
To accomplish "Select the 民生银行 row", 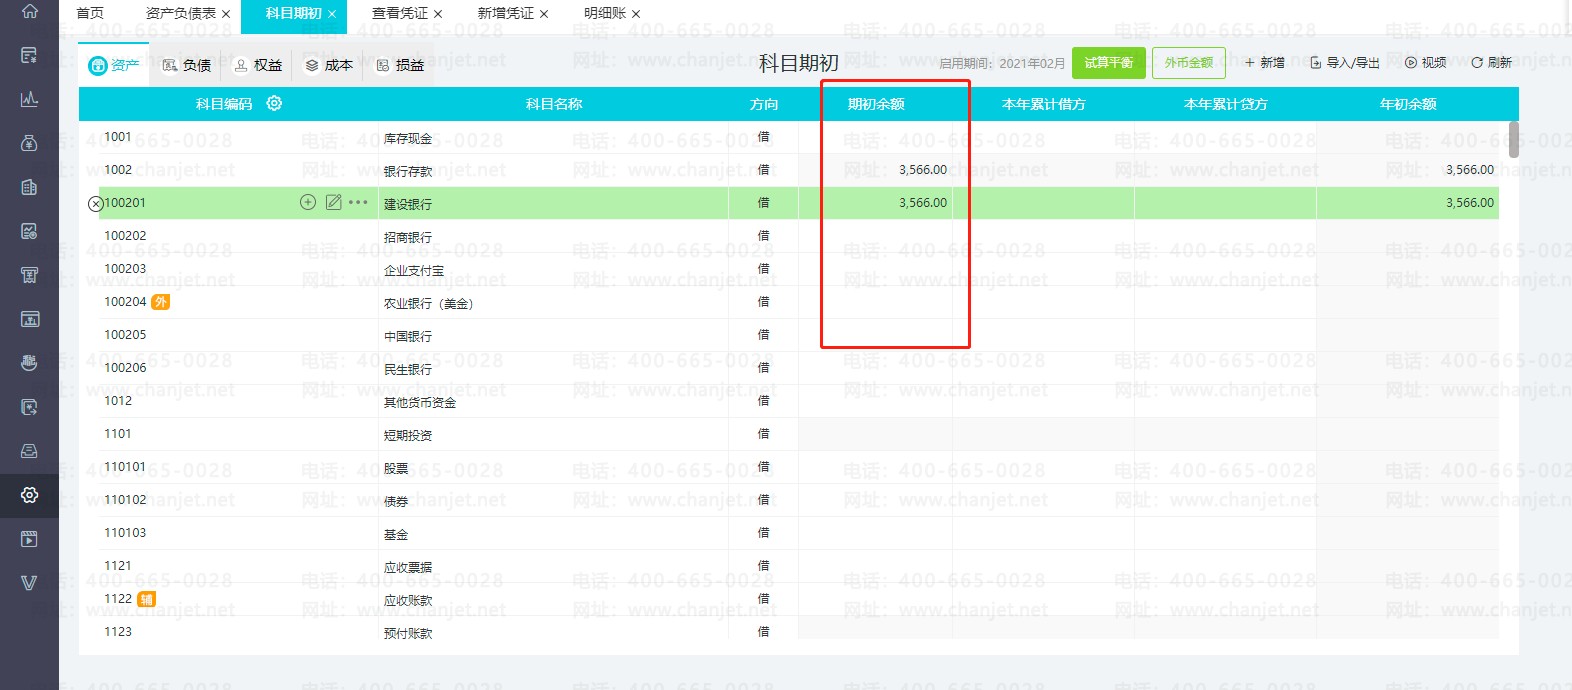I will click(x=789, y=368).
